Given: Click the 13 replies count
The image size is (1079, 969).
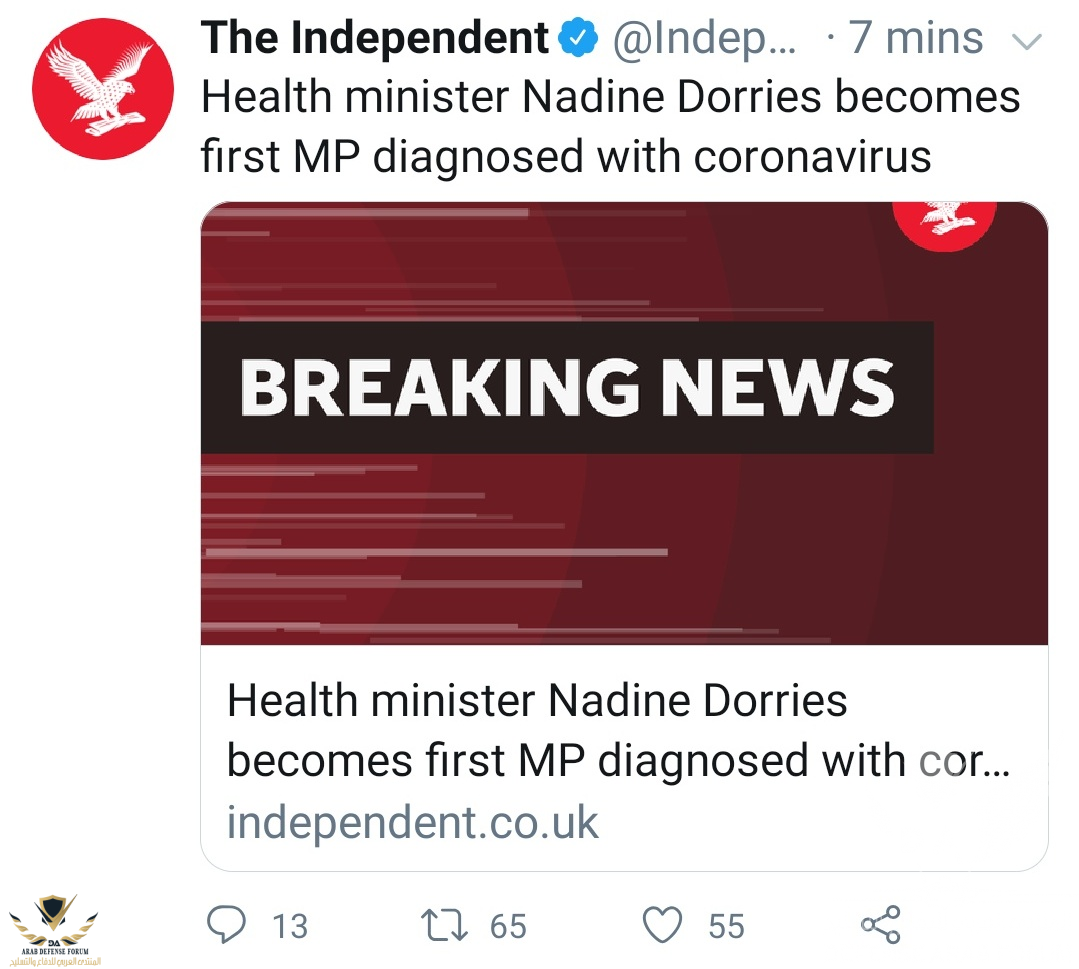Looking at the screenshot, I should click(x=290, y=926).
